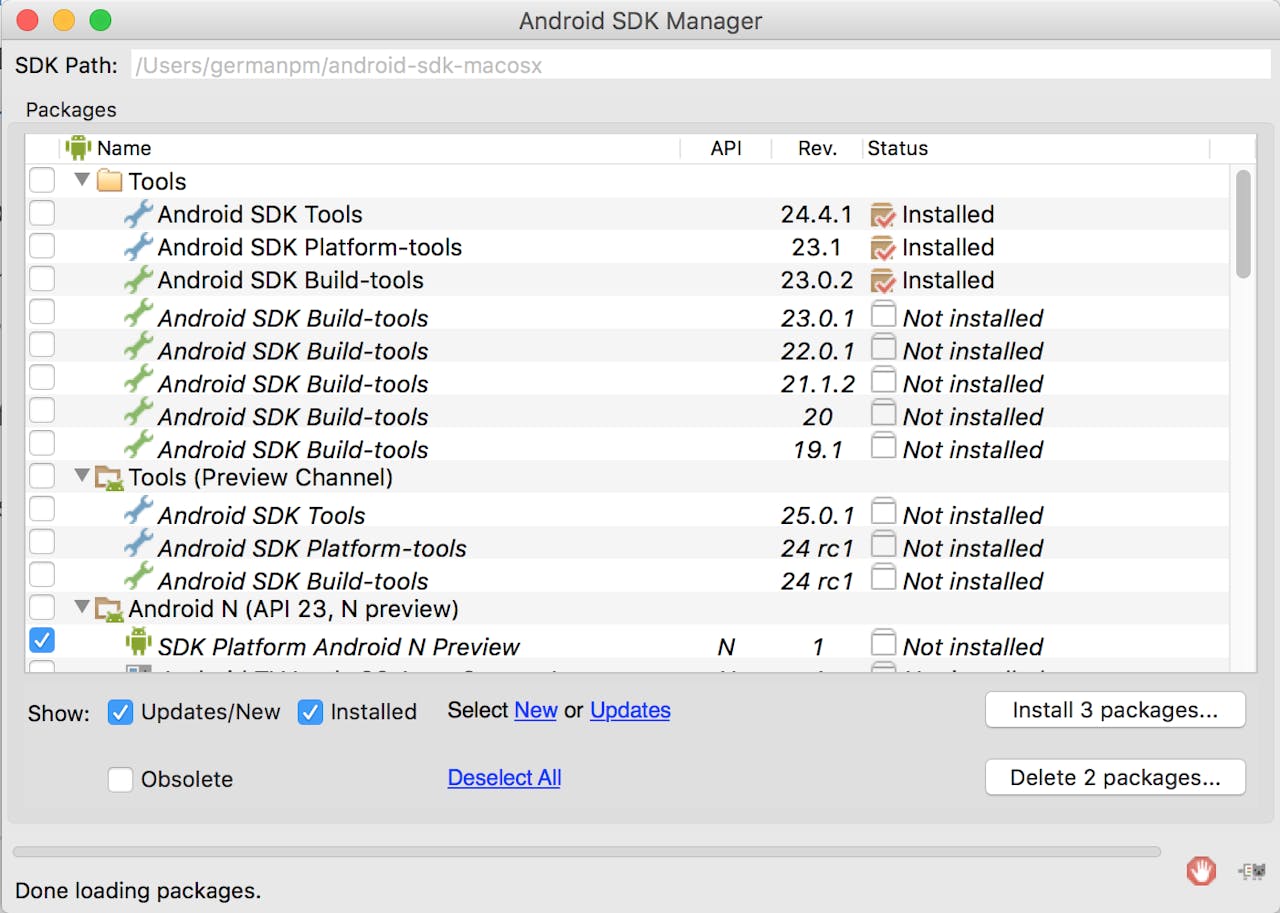Image resolution: width=1280 pixels, height=913 pixels.
Task: Click the Rev. column header
Action: point(817,148)
